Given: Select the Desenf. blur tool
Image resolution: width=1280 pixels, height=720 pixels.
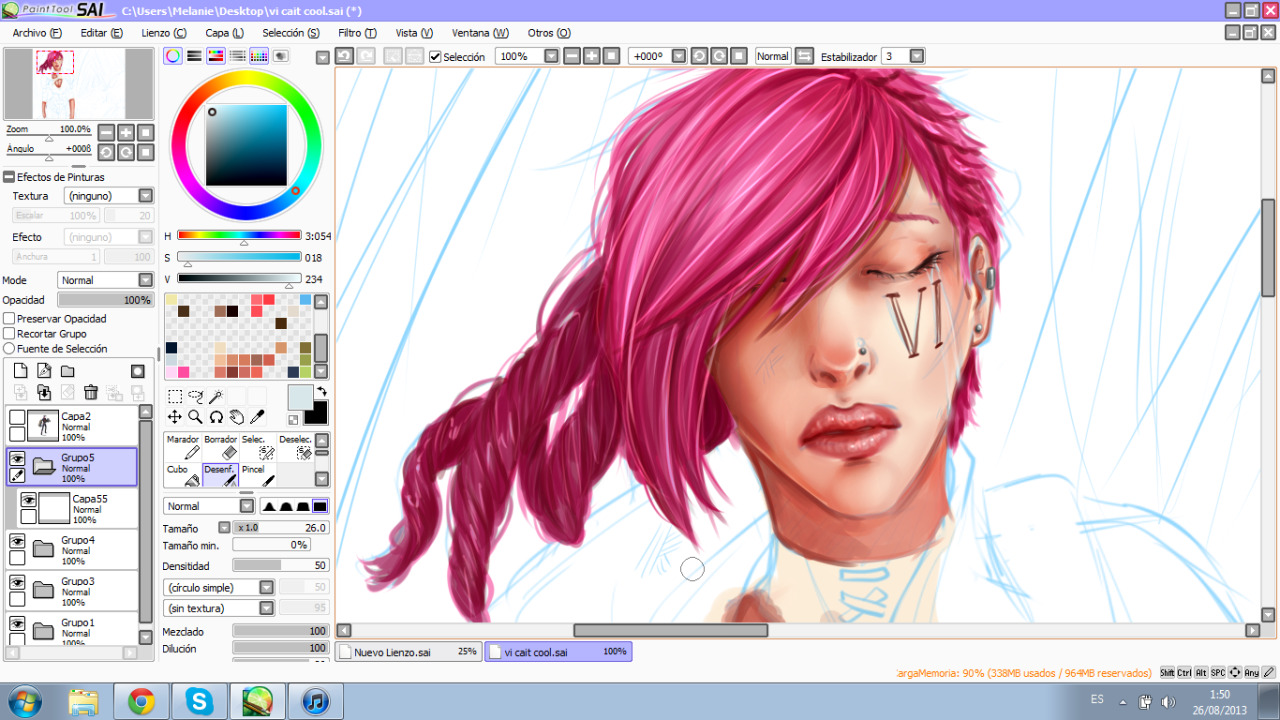Looking at the screenshot, I should (221, 475).
